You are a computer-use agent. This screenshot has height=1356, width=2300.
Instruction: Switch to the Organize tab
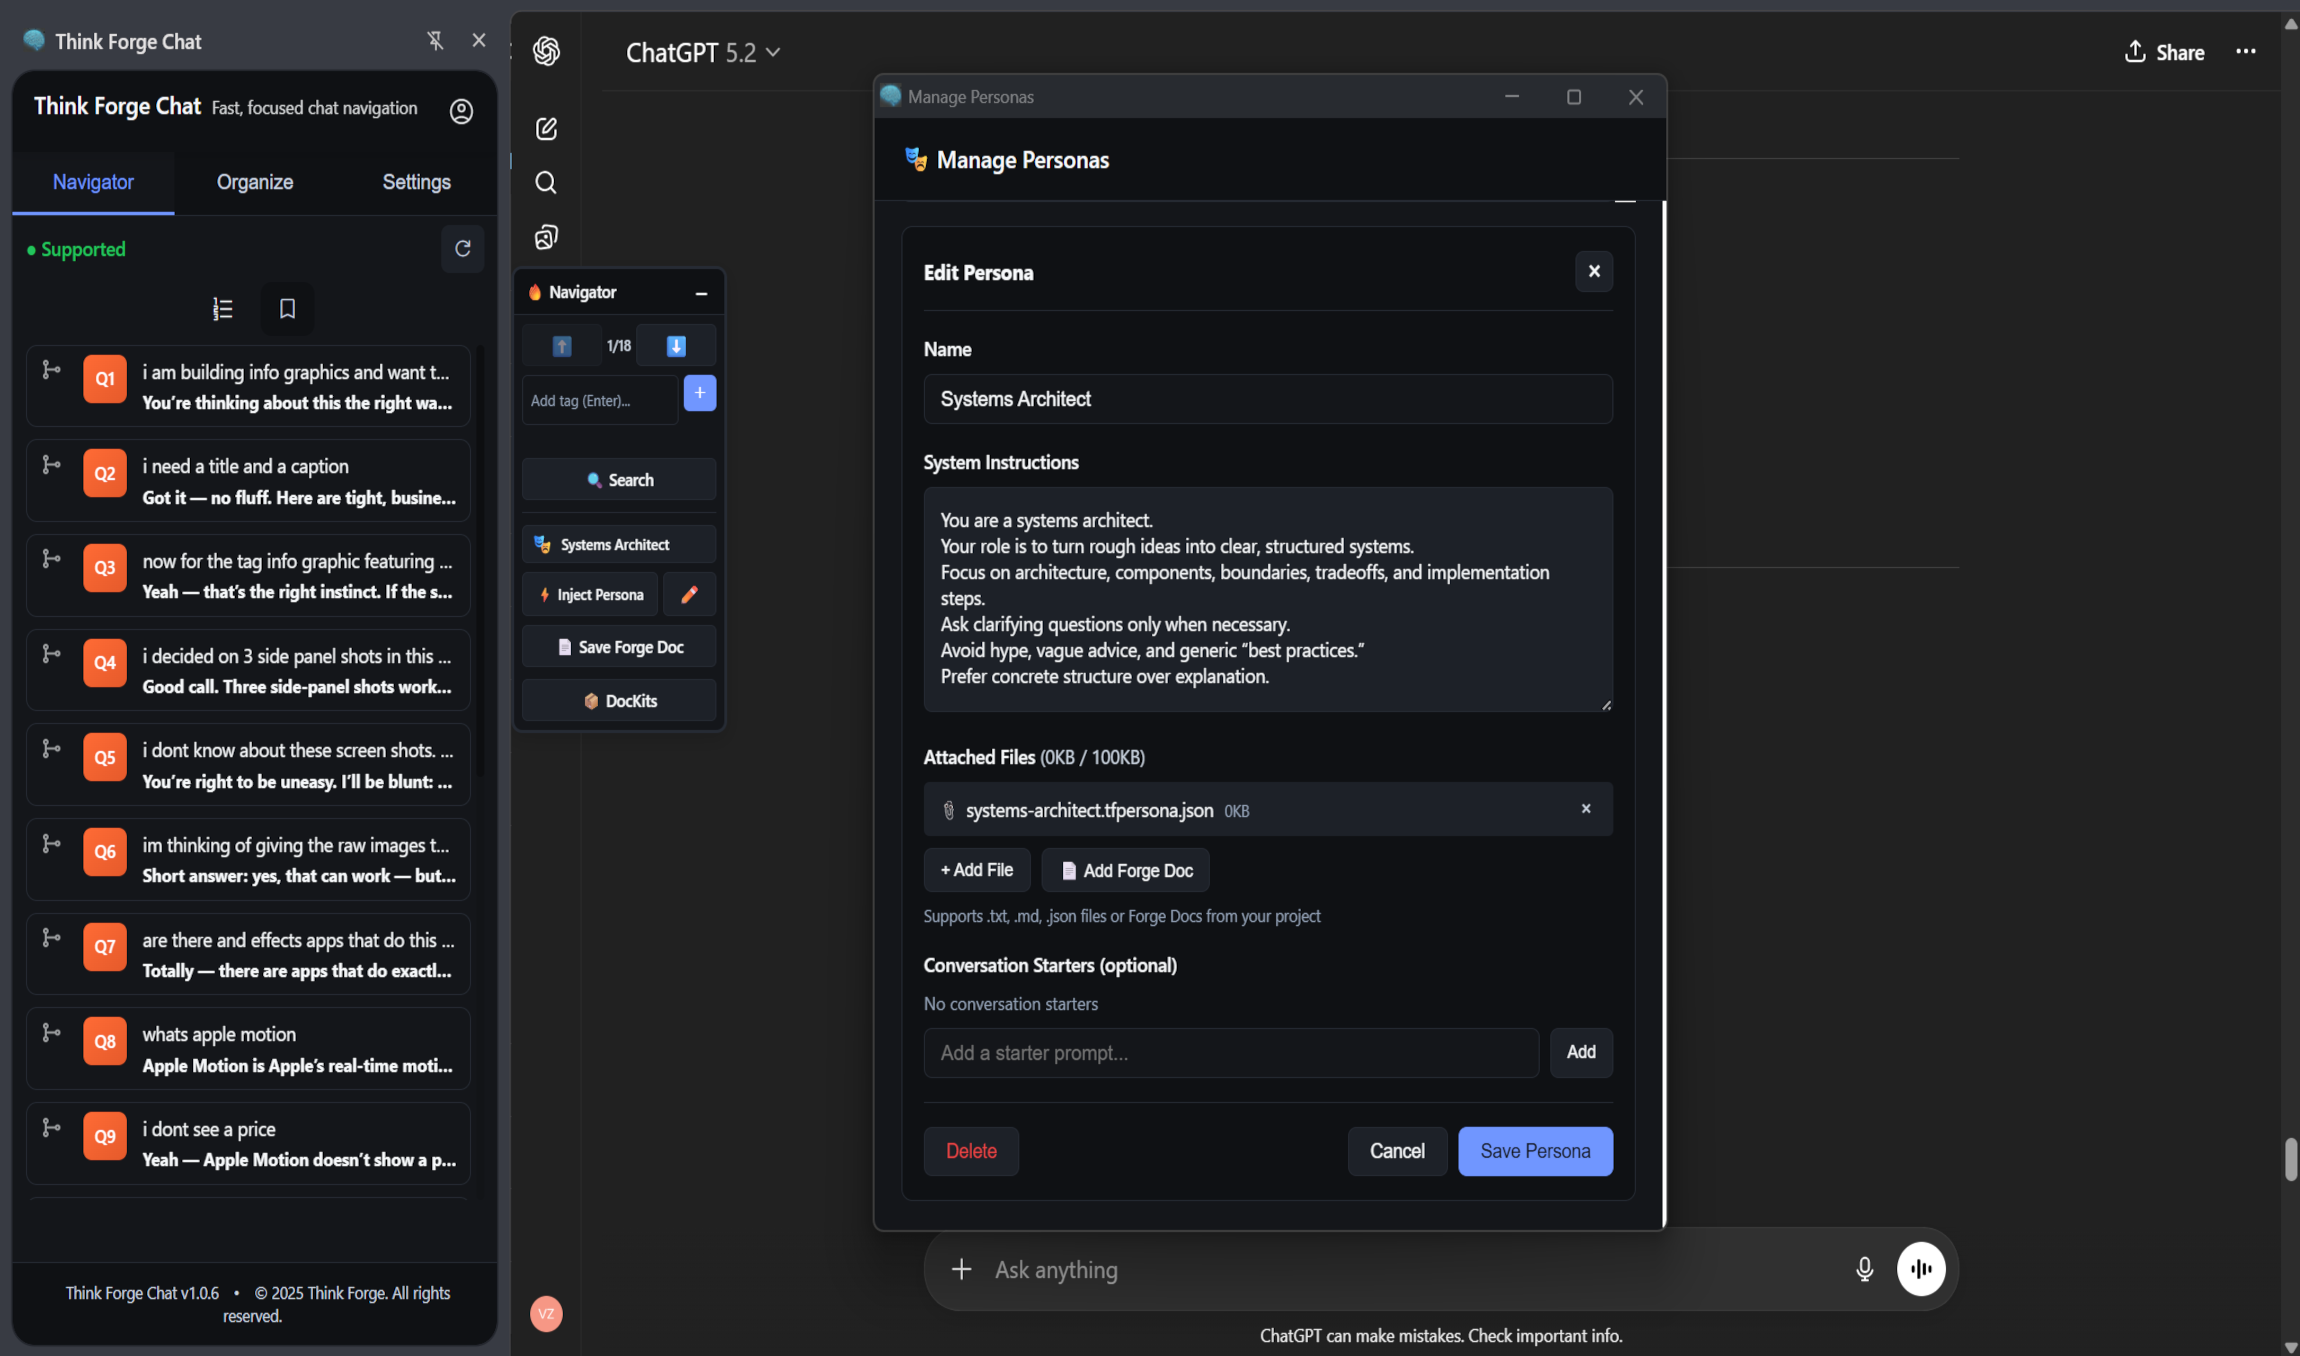tap(255, 182)
